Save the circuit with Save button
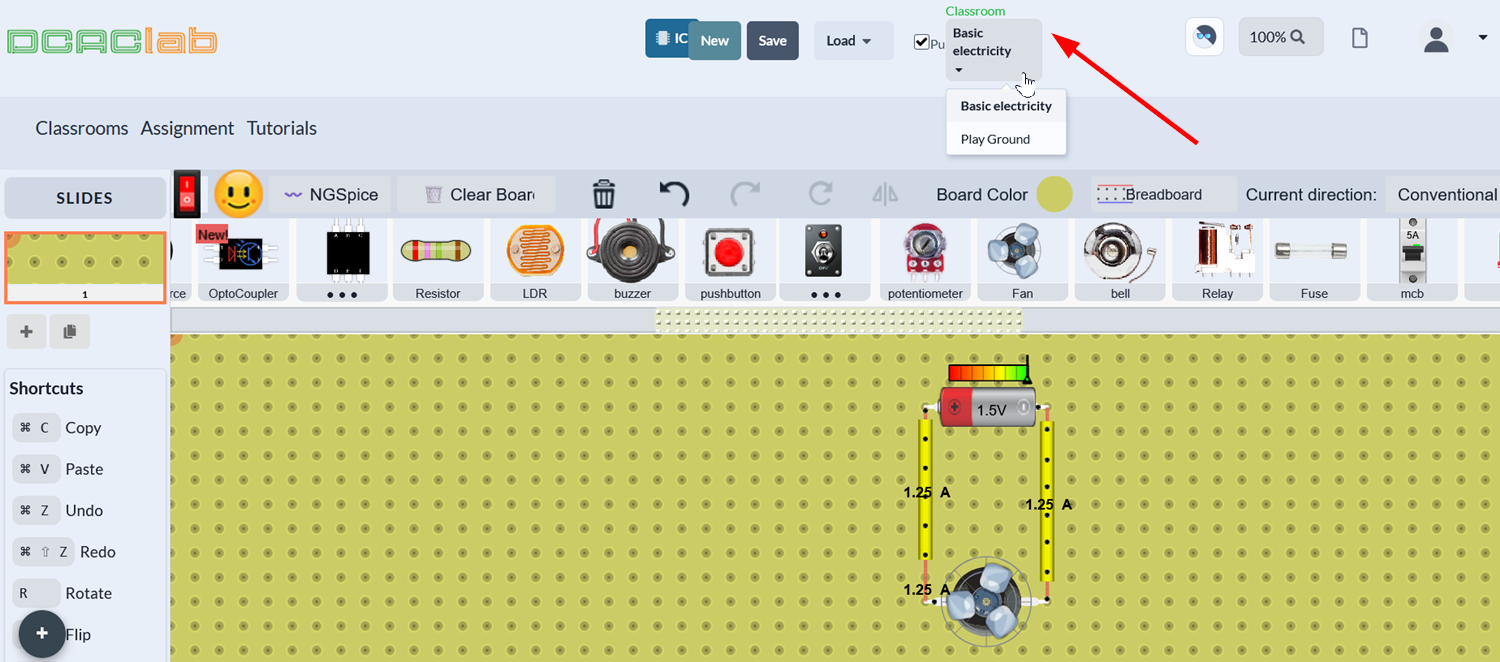1500x662 pixels. [772, 41]
